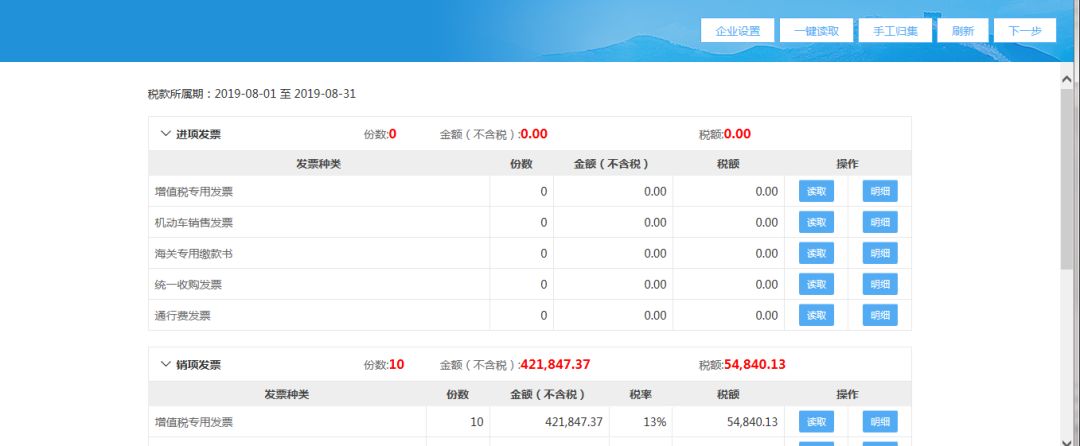
Task: Open 明细 for 海关专用缴款书
Action: pyautogui.click(x=880, y=254)
